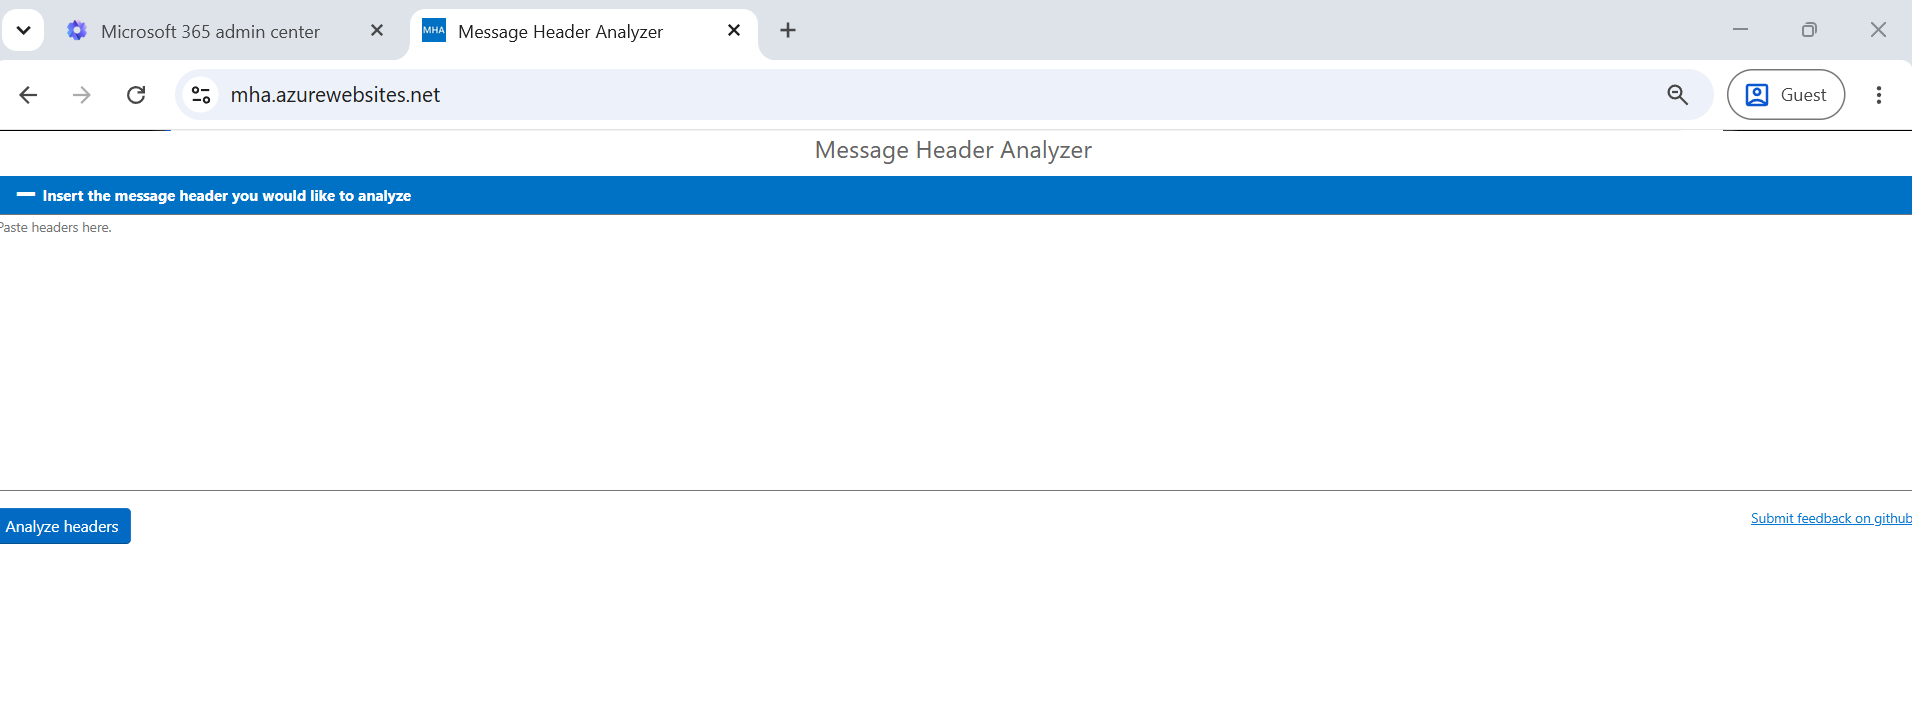Go forward to next page

[82, 95]
